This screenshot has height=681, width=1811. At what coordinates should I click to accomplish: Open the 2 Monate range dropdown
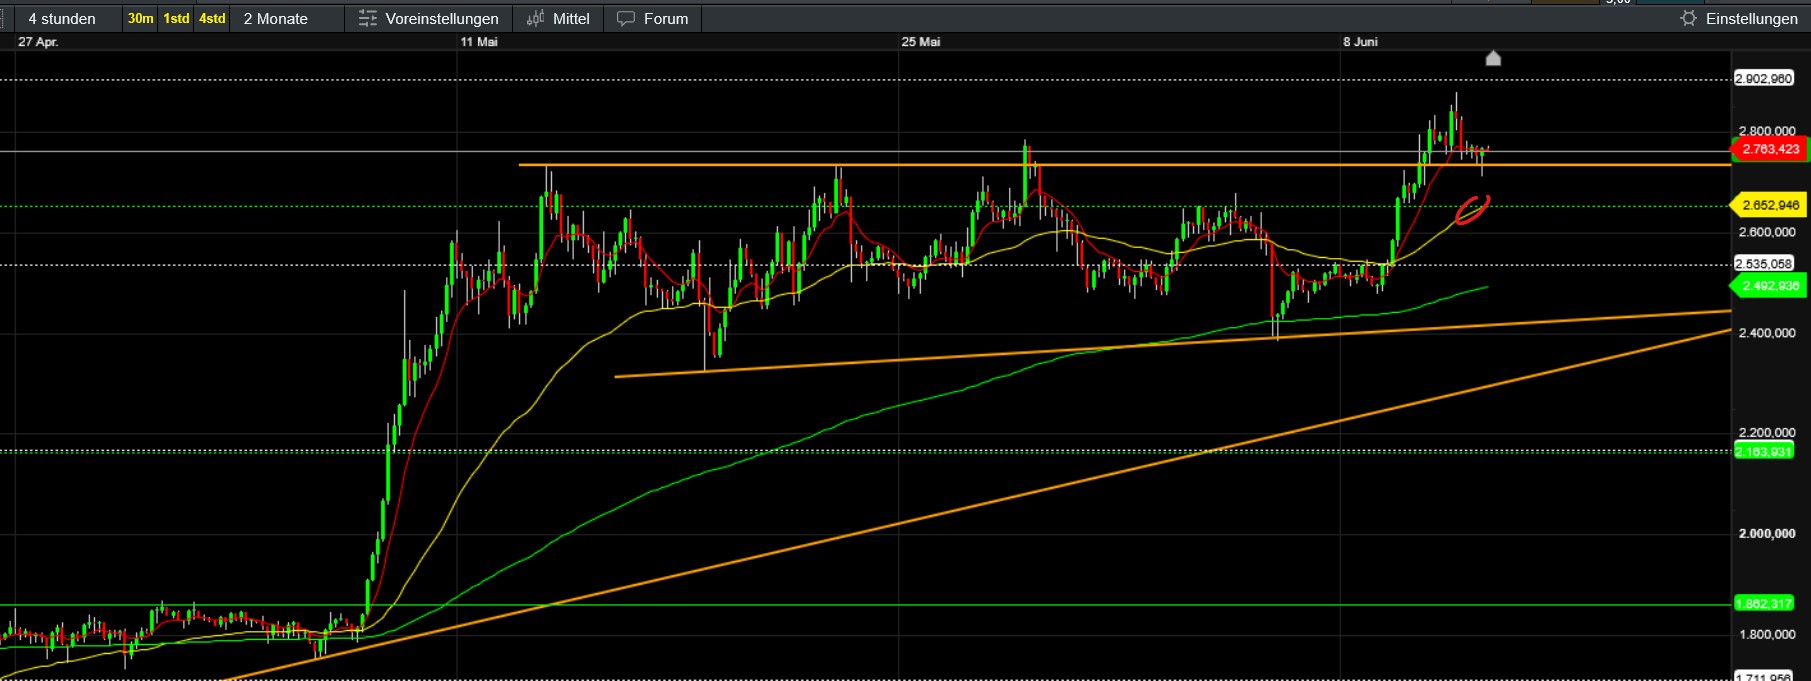coord(276,19)
